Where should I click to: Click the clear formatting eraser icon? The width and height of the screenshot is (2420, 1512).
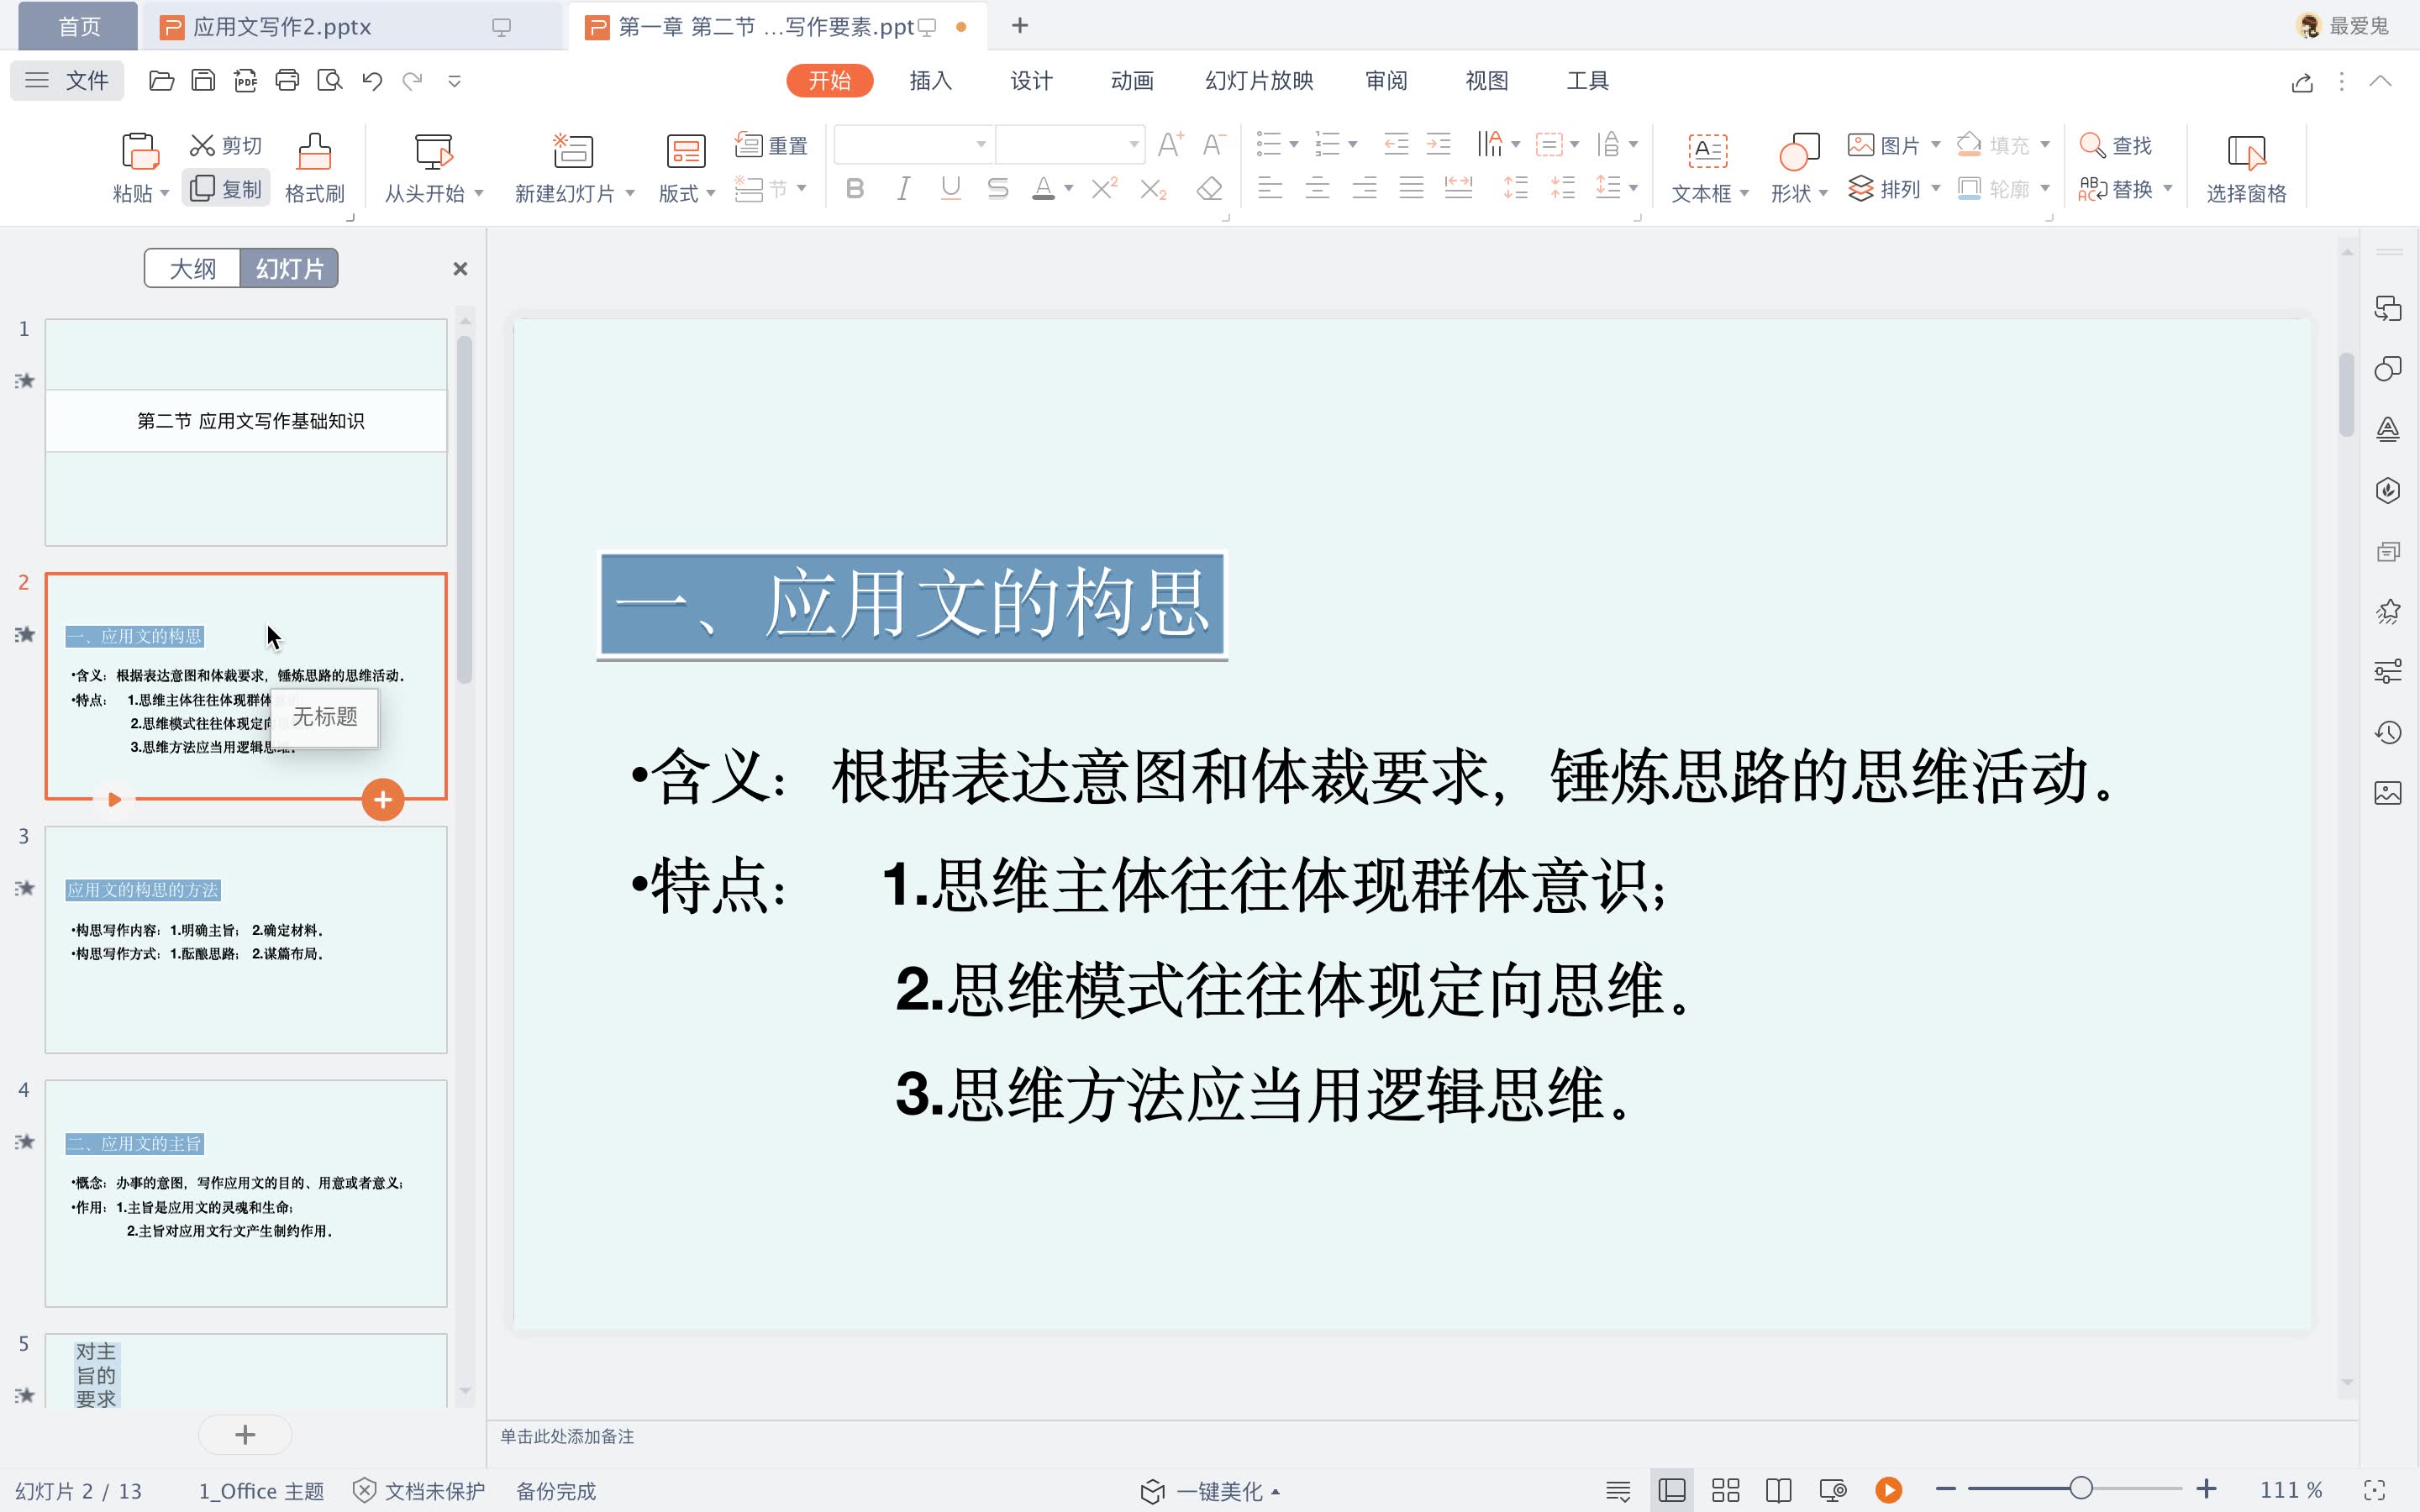[1210, 189]
